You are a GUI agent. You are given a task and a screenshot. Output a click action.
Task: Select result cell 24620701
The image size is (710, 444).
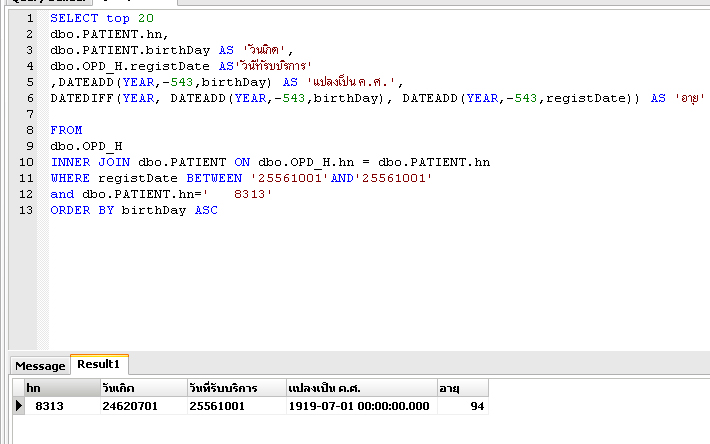(144, 406)
